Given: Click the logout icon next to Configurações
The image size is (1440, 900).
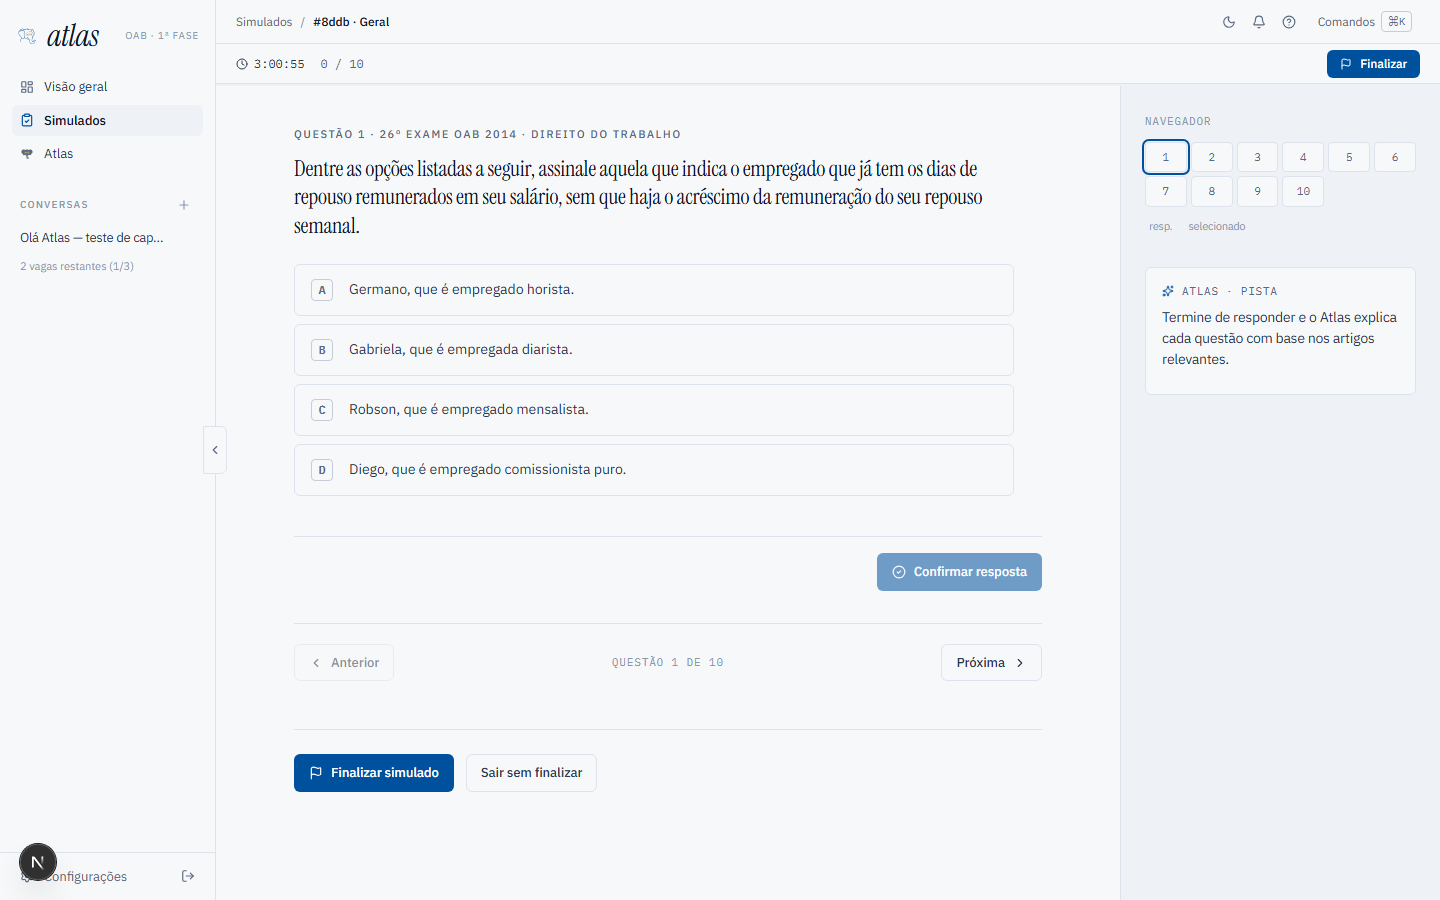Looking at the screenshot, I should [x=188, y=876].
